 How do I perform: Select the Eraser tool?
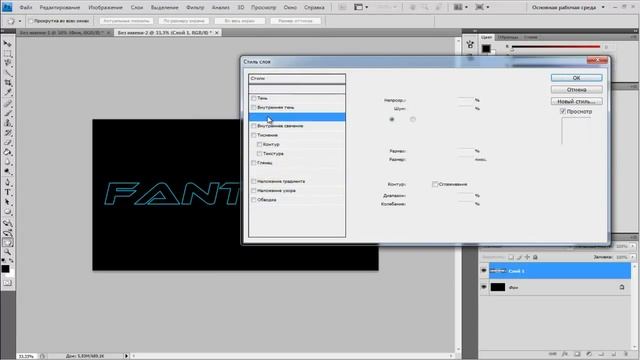[x=7, y=143]
